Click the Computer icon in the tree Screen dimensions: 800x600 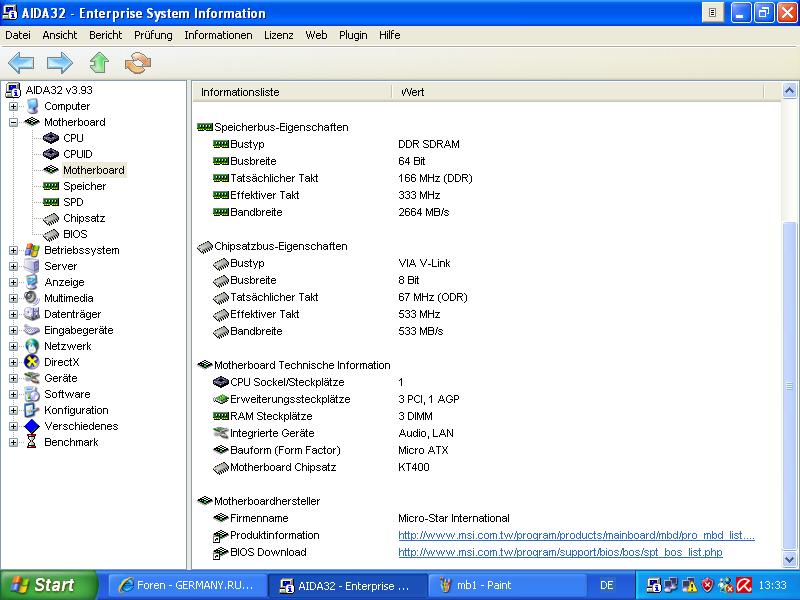[32, 106]
